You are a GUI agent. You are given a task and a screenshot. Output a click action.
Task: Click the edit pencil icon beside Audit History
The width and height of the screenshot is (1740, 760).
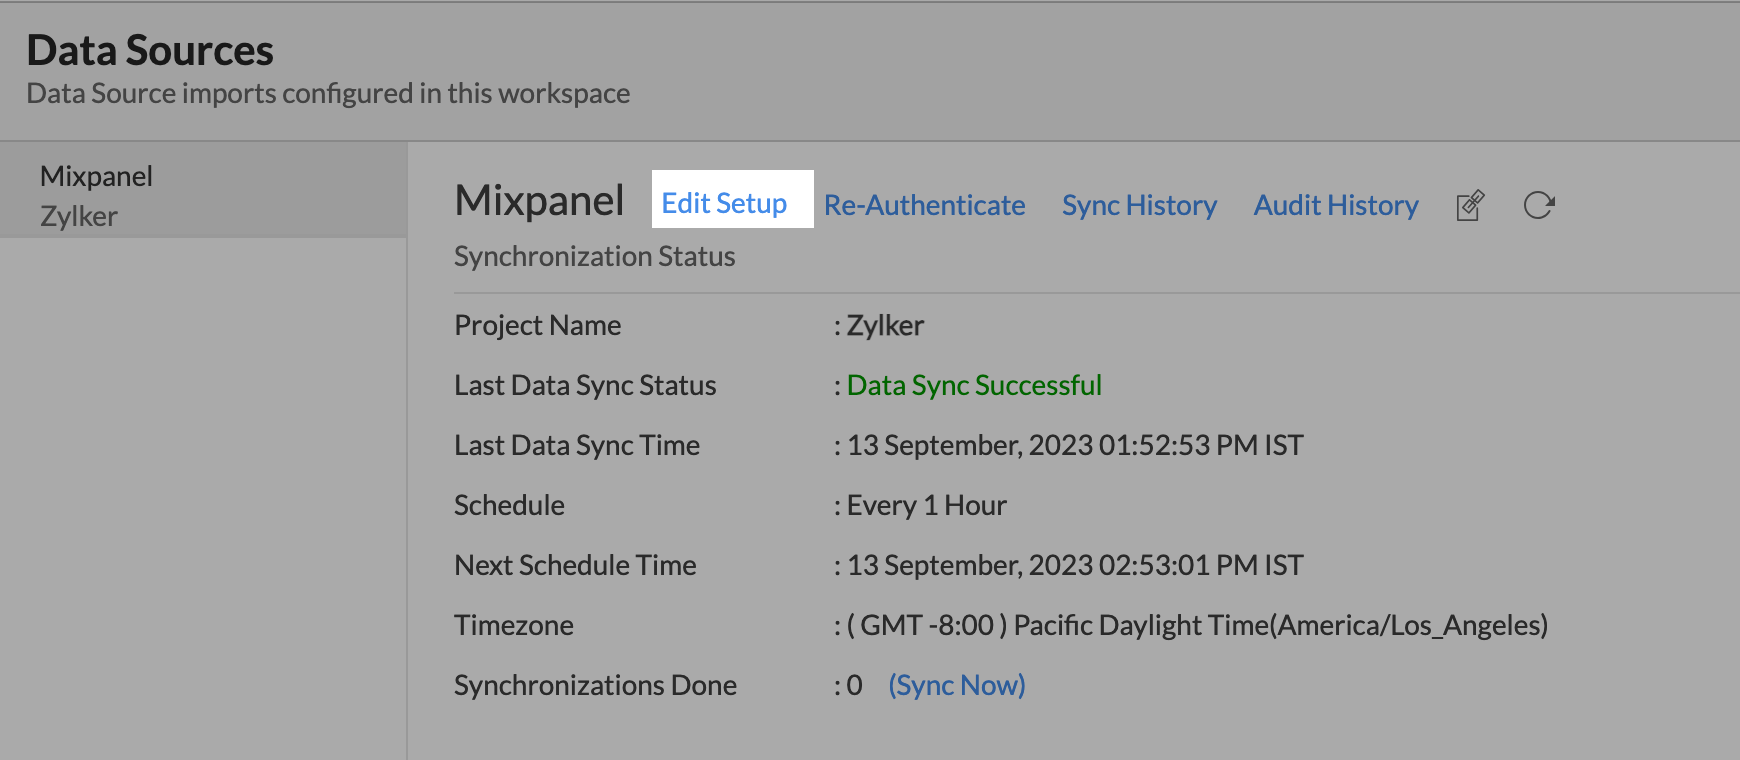tap(1470, 205)
